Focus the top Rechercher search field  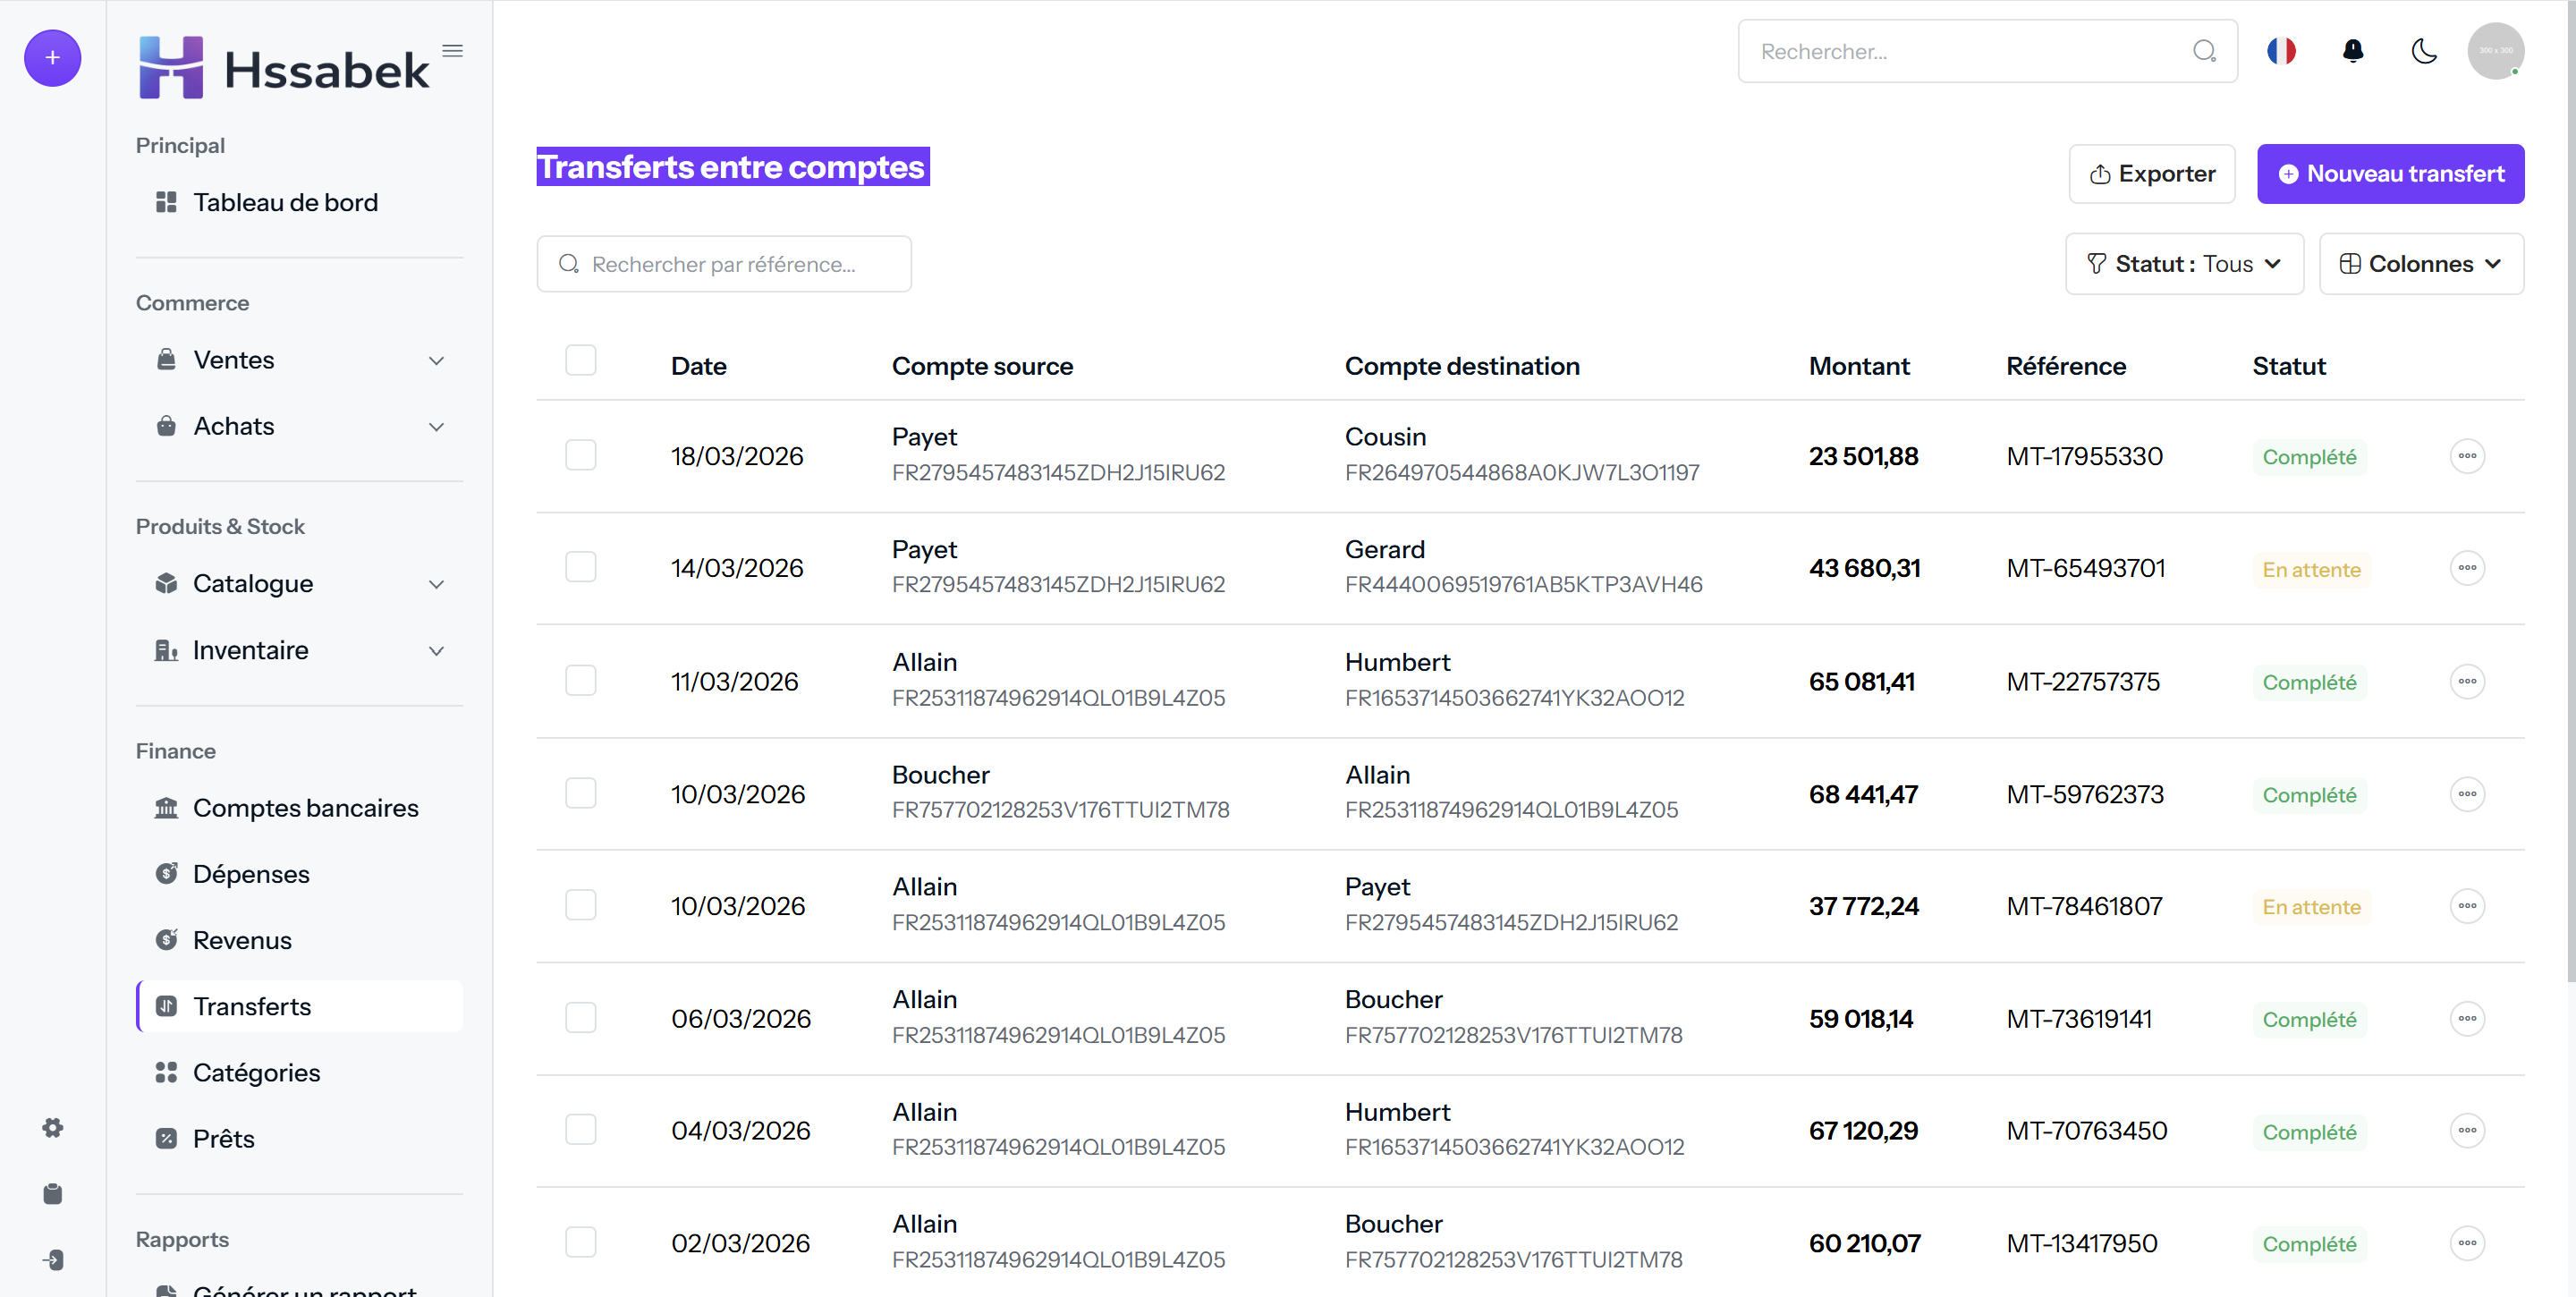1987,51
